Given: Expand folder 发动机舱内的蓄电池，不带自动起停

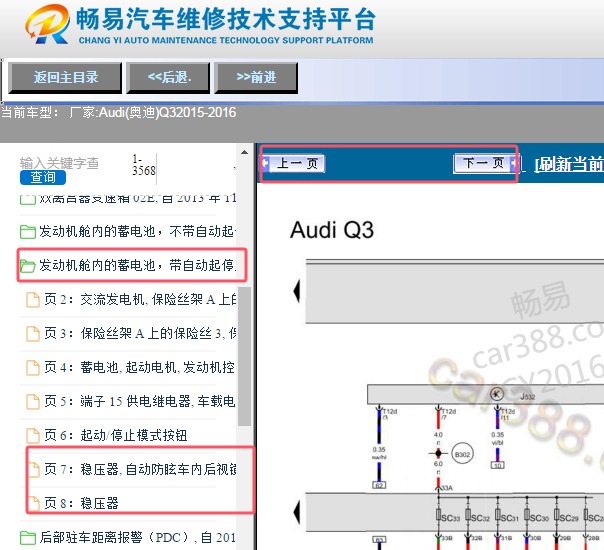Looking at the screenshot, I should coord(128,231).
